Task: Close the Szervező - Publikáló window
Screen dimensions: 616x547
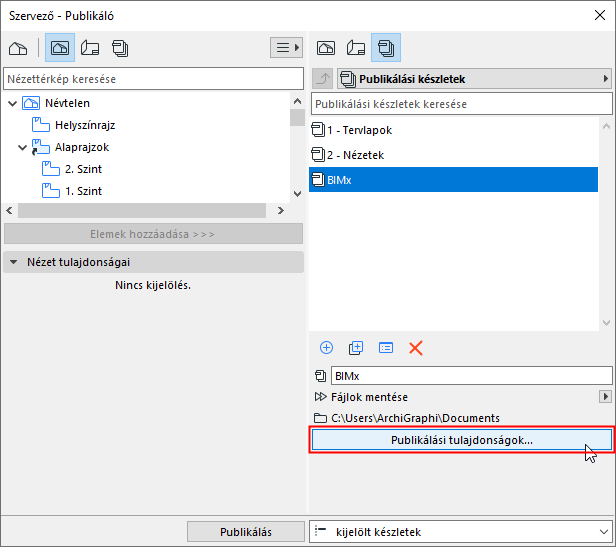Action: [600, 15]
